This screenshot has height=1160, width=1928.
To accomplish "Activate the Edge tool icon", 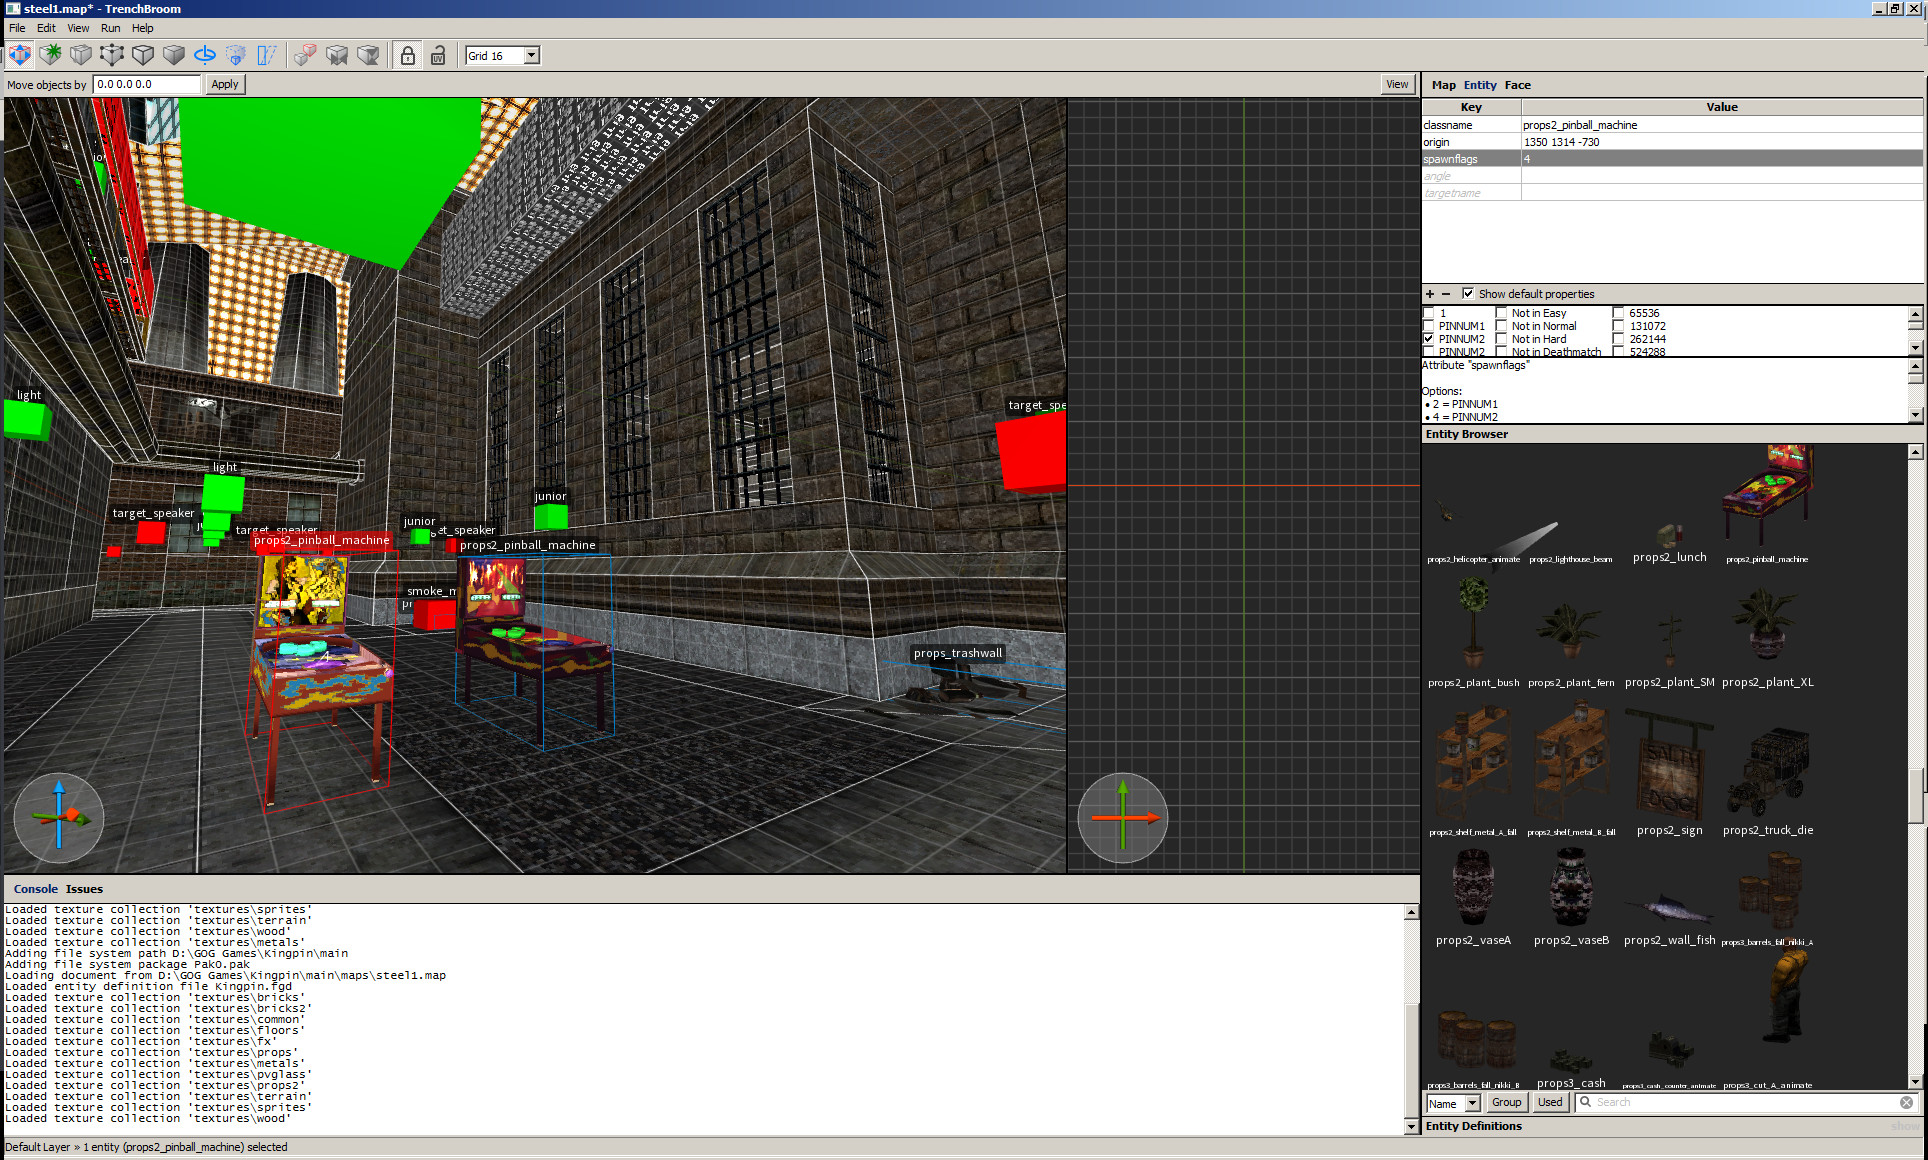I will [143, 55].
